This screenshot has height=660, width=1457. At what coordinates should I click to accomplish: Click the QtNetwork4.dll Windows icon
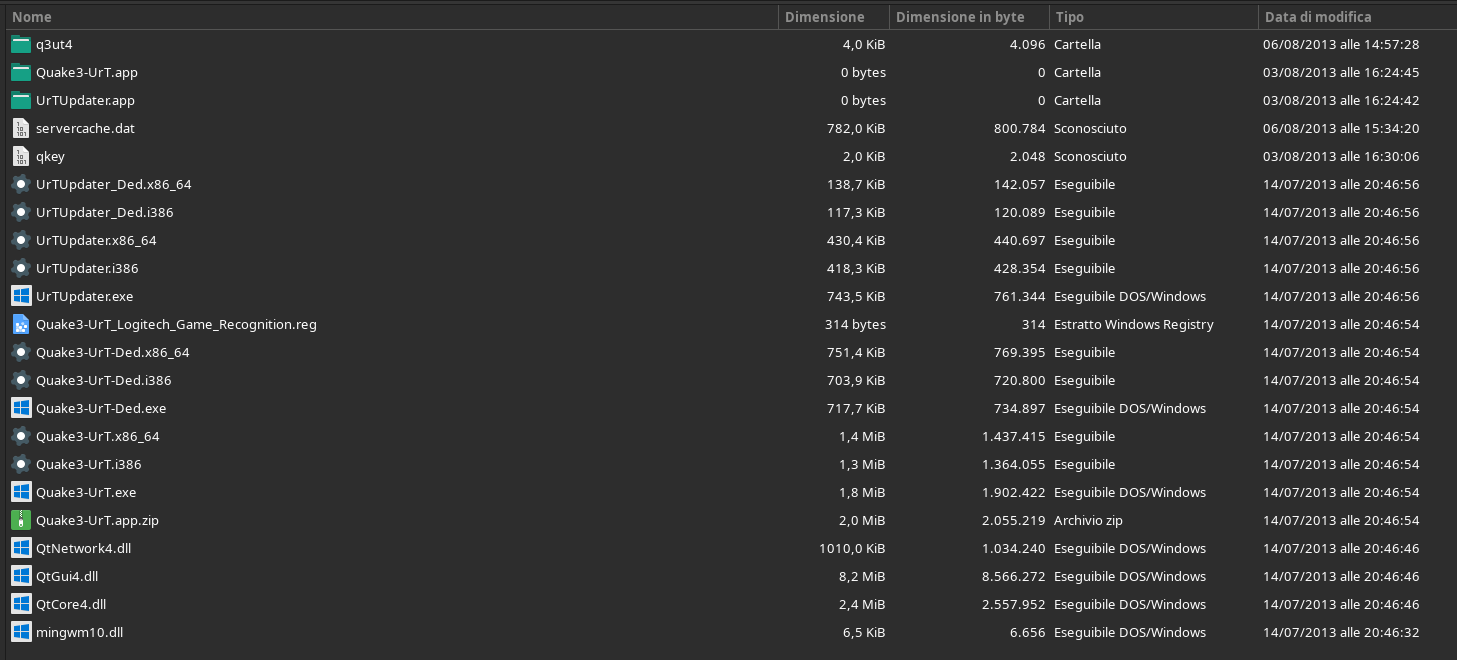[x=21, y=548]
